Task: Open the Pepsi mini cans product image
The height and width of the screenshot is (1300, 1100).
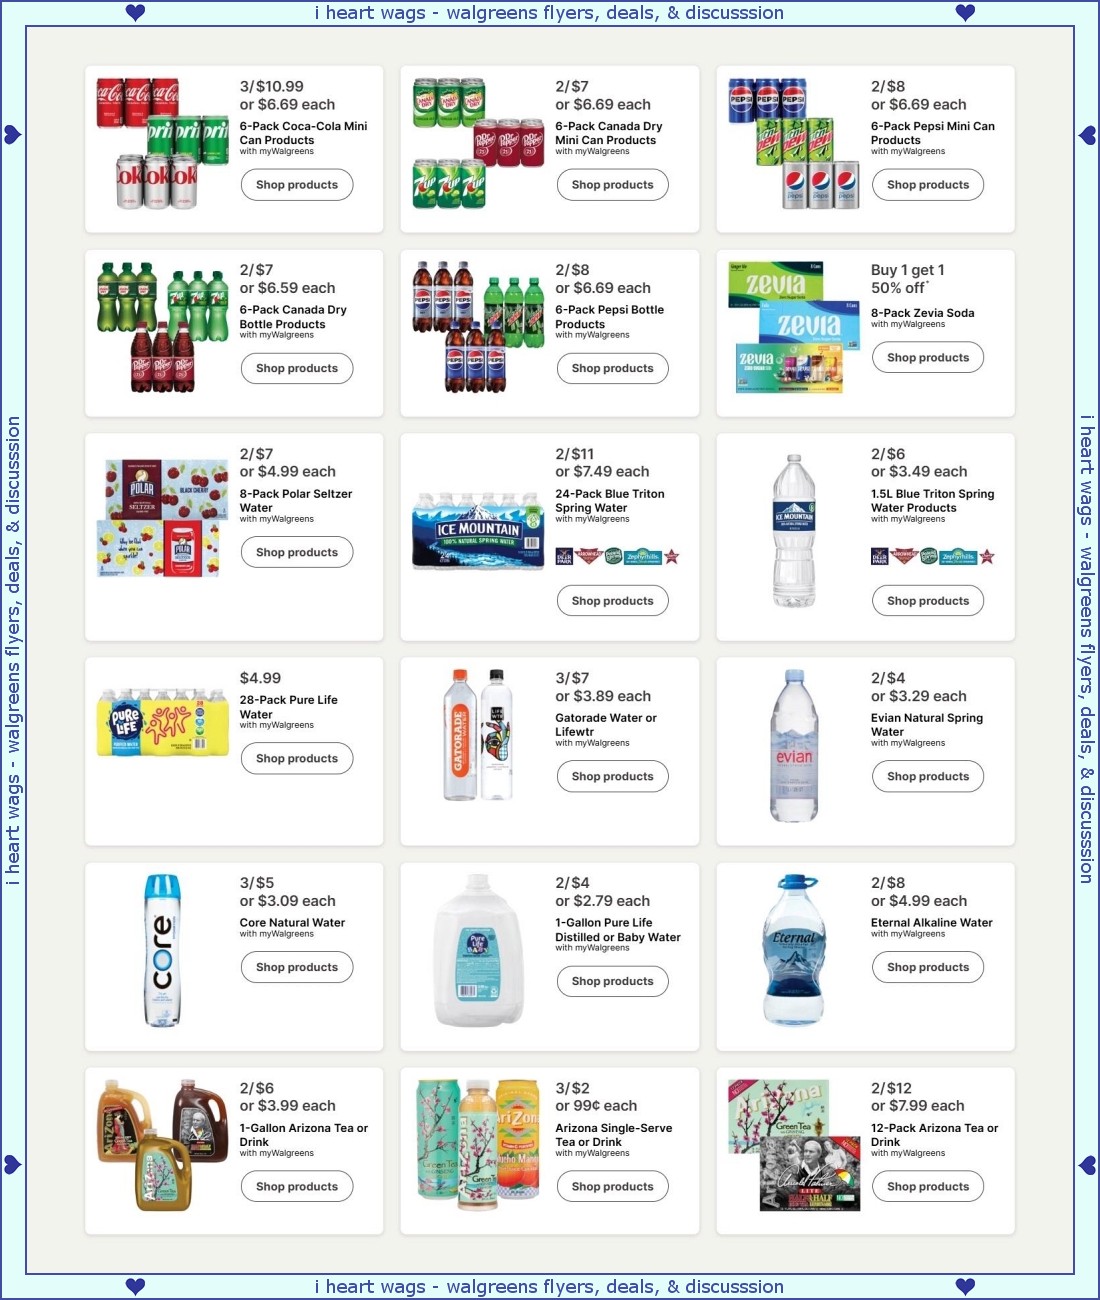Action: click(x=794, y=144)
